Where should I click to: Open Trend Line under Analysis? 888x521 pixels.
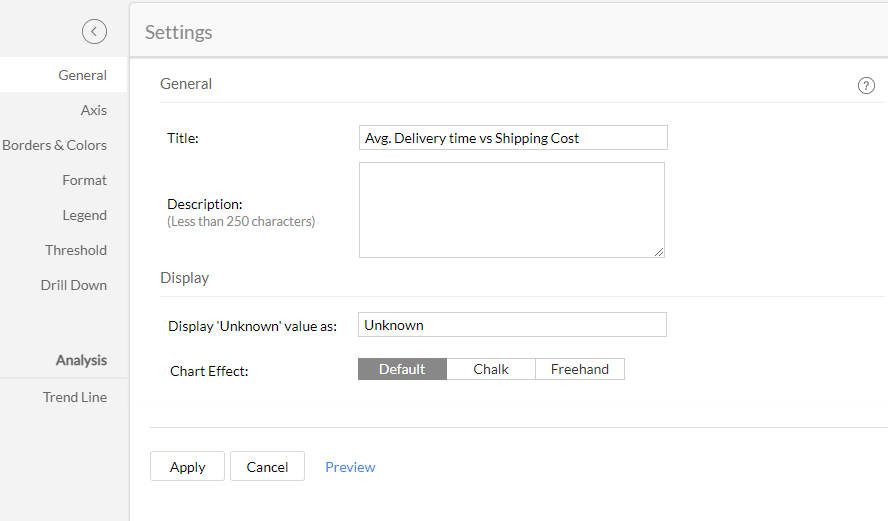click(75, 397)
